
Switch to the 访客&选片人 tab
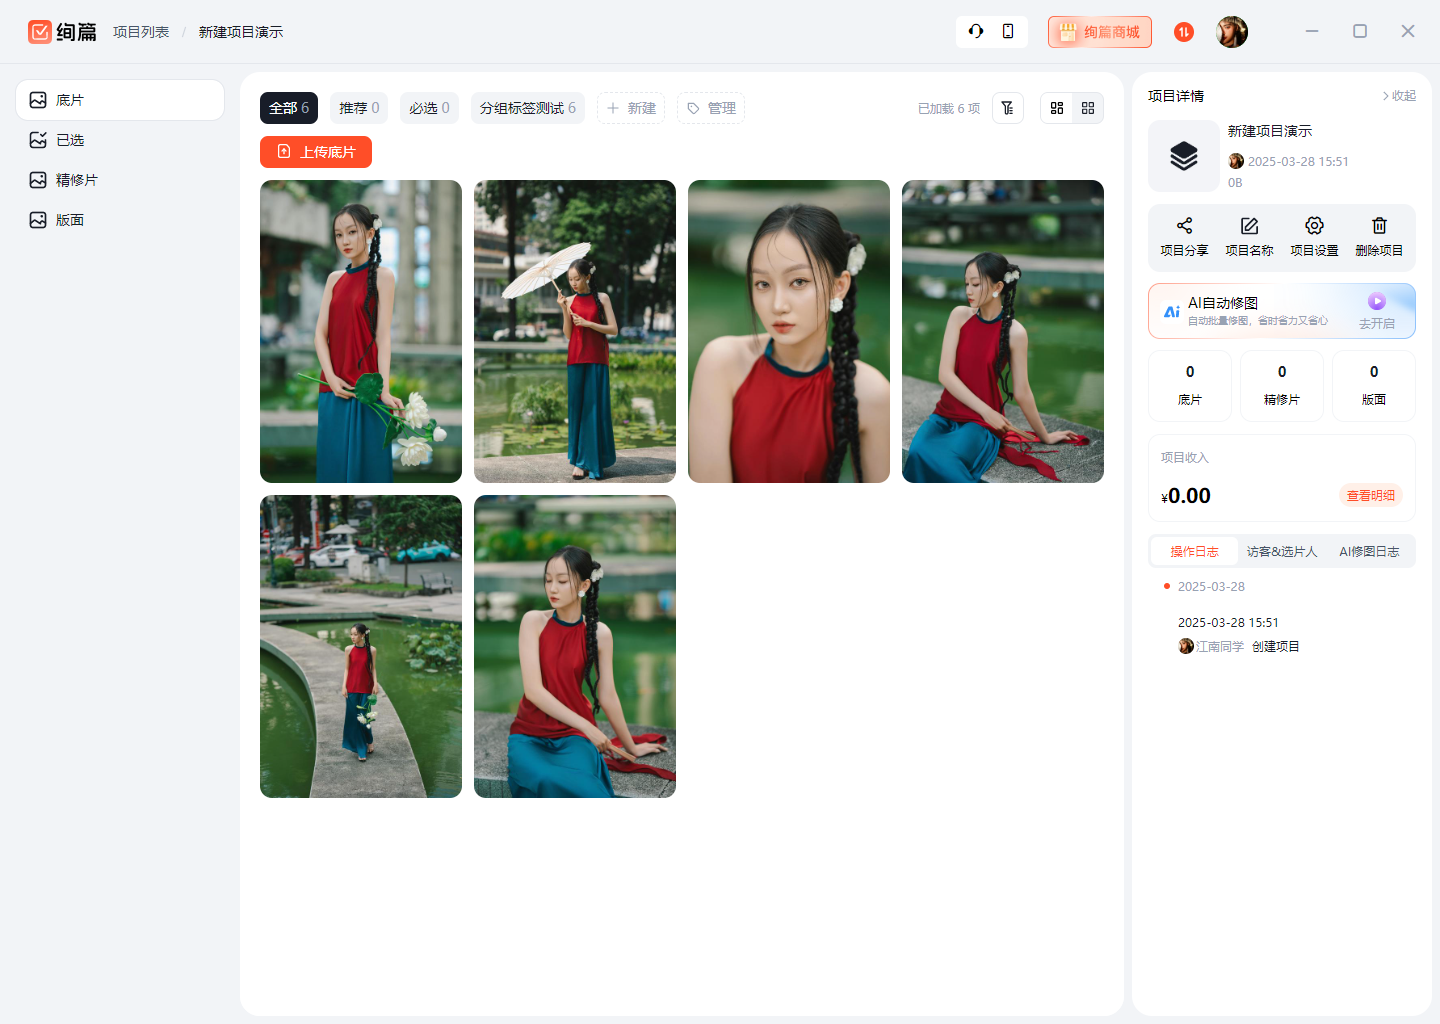pyautogui.click(x=1282, y=552)
